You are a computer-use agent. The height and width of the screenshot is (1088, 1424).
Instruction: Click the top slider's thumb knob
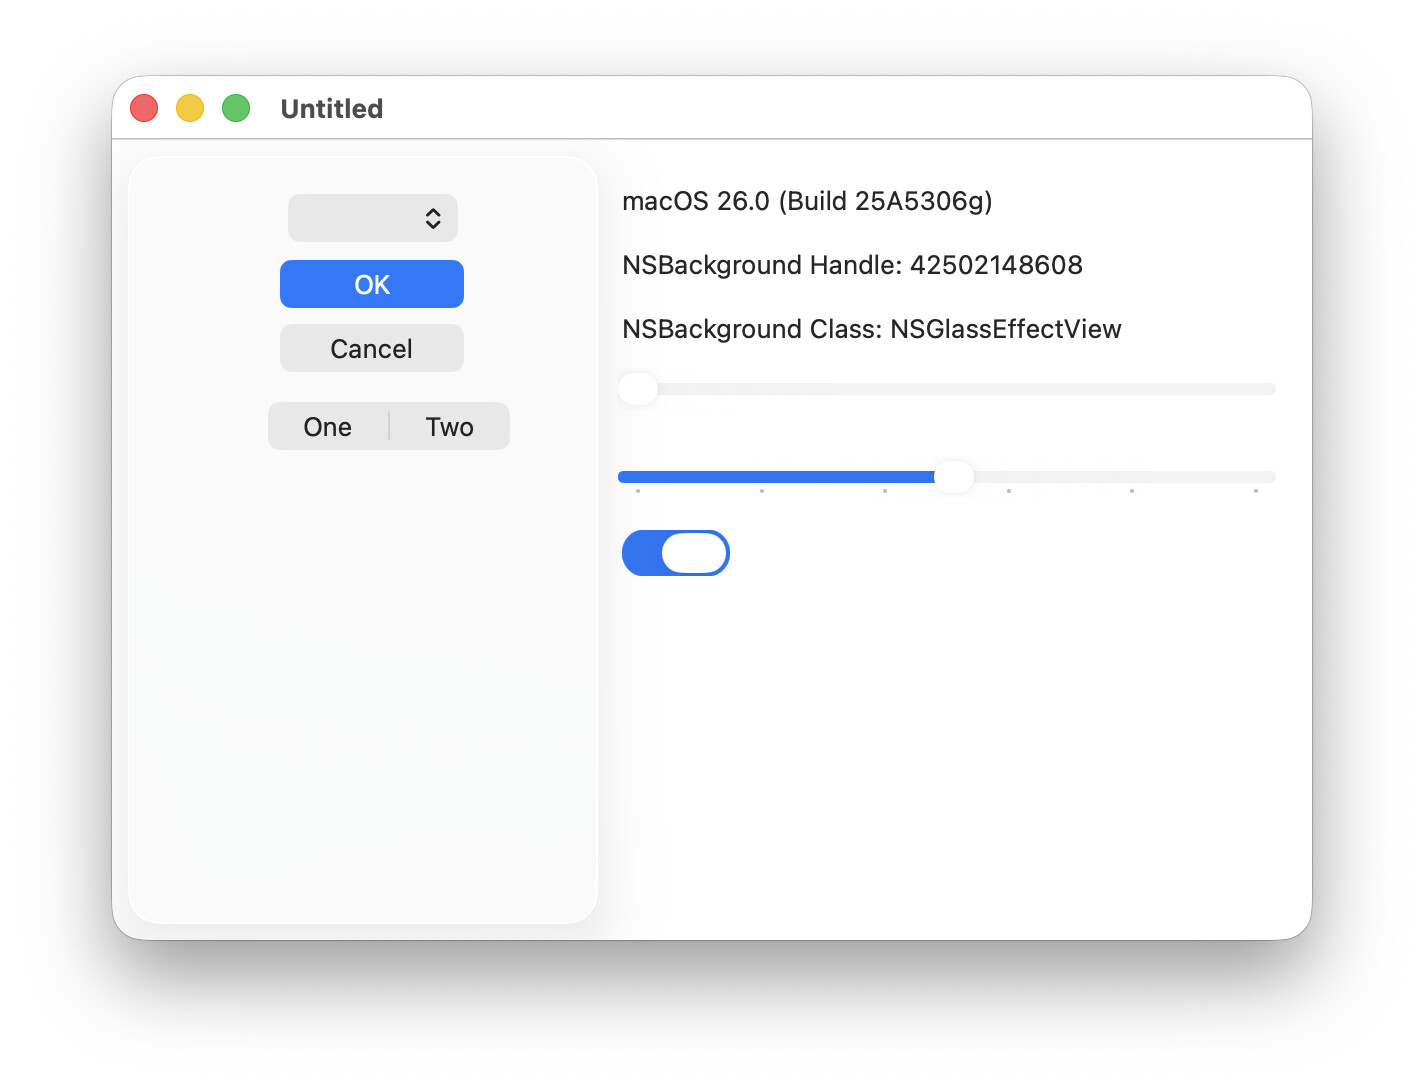638,389
